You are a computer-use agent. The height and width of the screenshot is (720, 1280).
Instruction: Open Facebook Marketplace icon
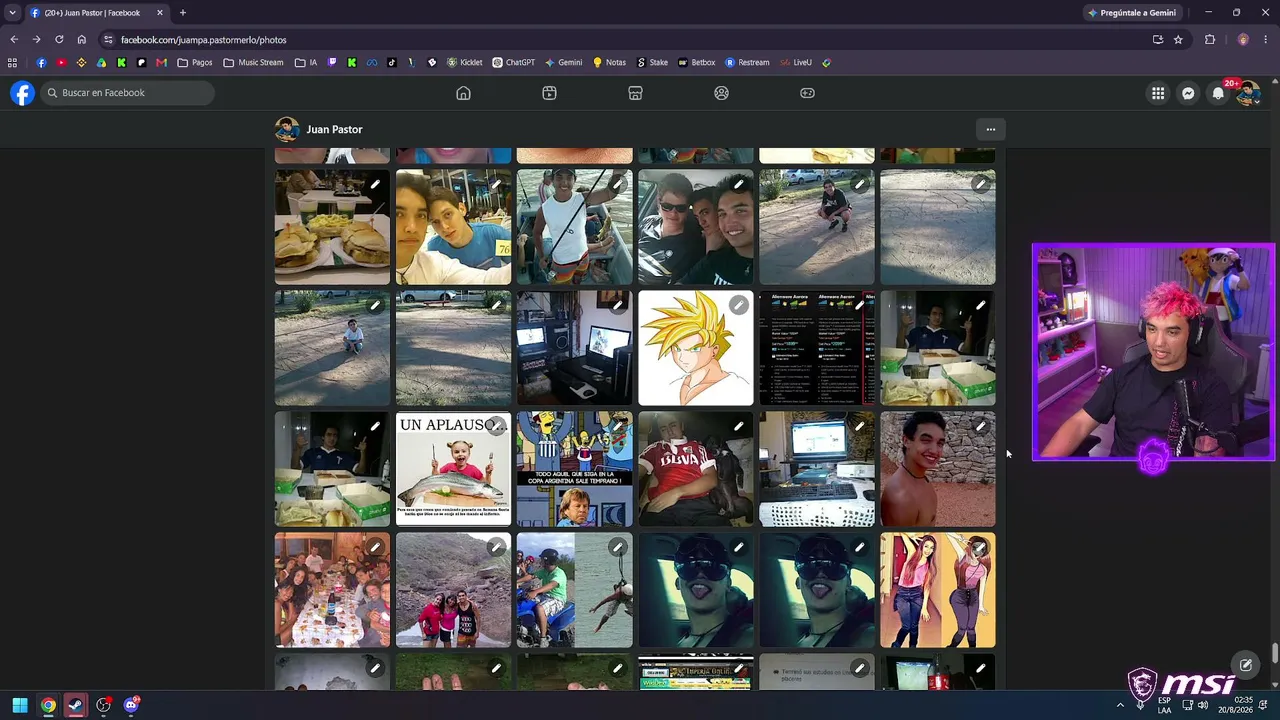[635, 93]
